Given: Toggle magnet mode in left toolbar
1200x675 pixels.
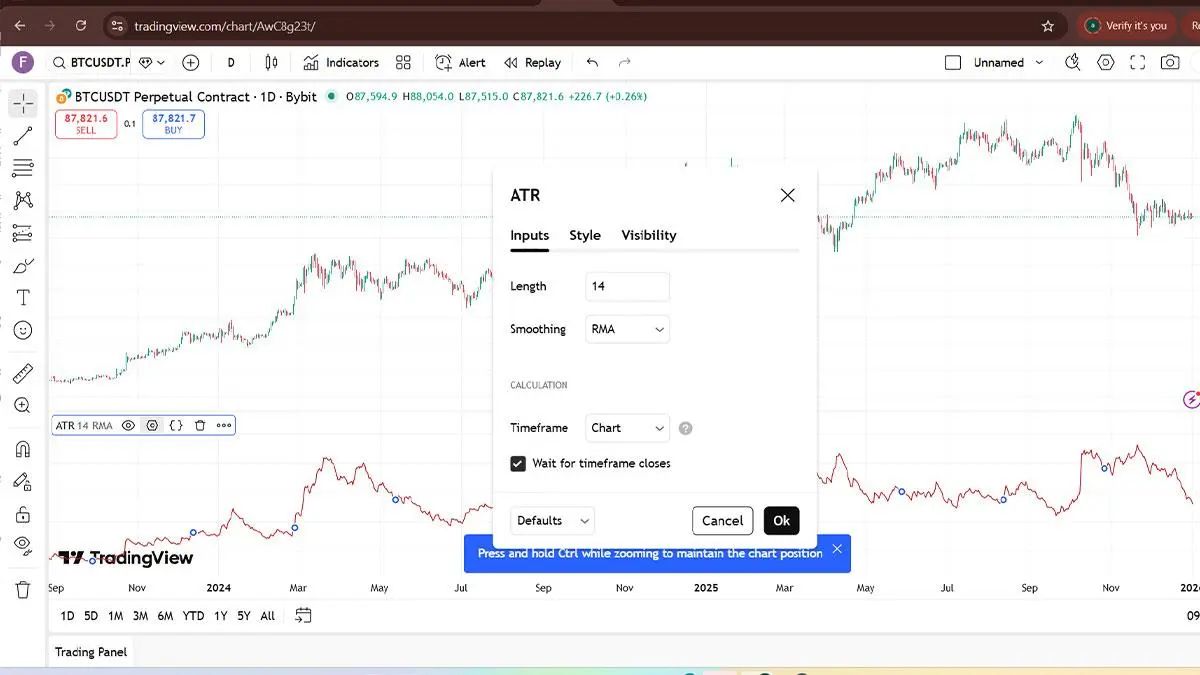Looking at the screenshot, I should pos(23,449).
